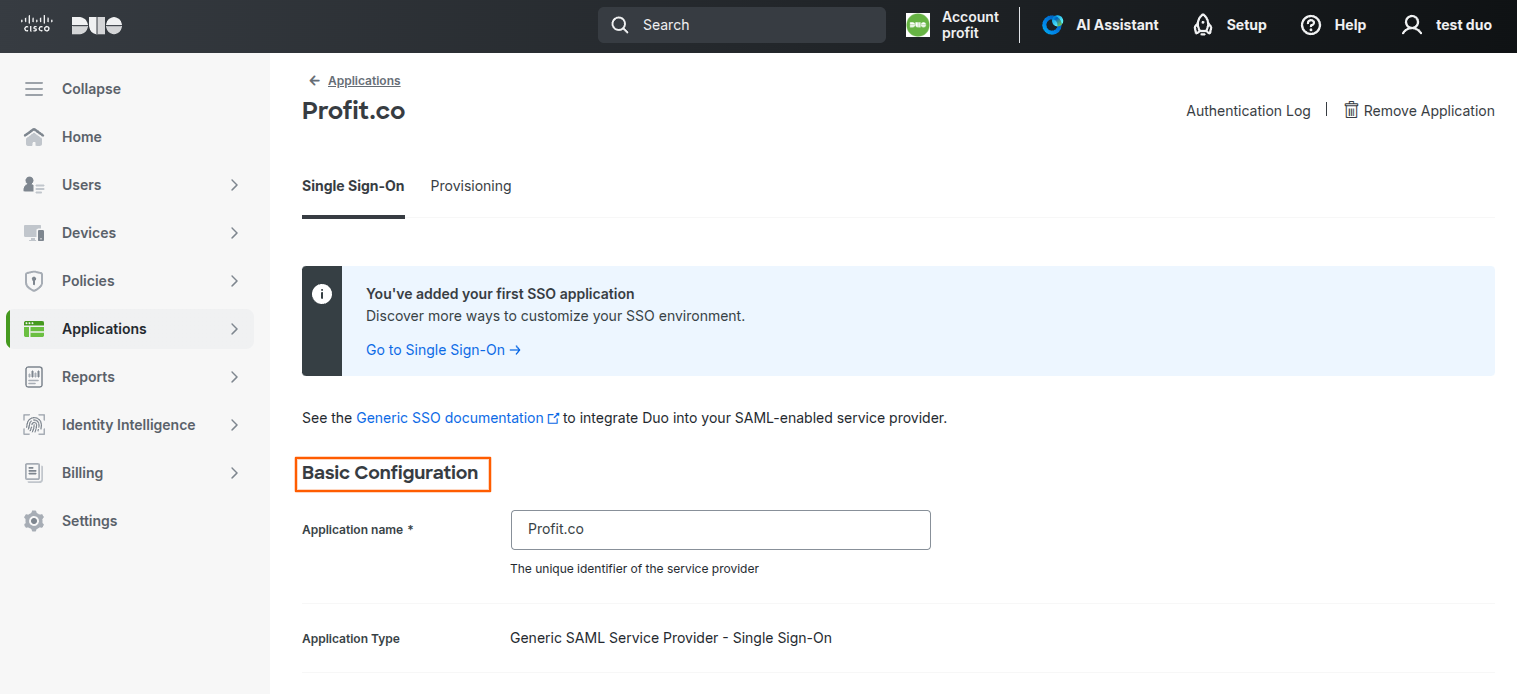Expand the Users menu chevron
Viewport: 1517px width, 694px height.
(x=234, y=185)
